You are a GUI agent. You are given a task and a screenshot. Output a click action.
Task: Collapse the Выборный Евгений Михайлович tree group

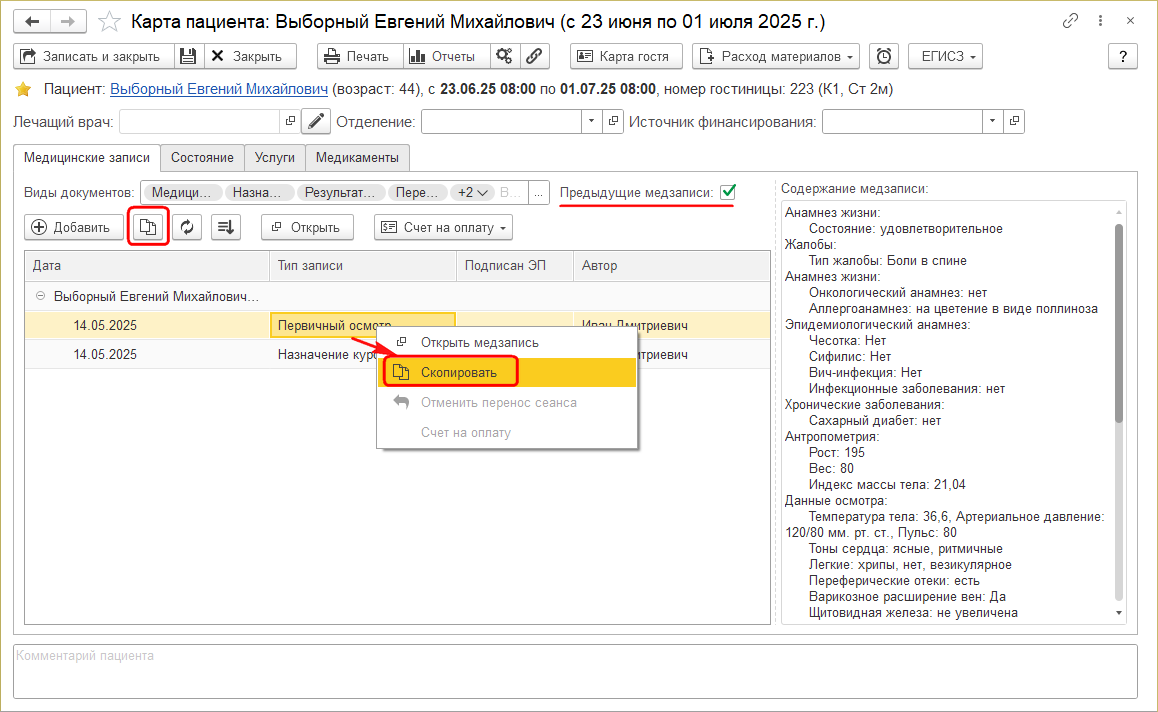[x=40, y=297]
